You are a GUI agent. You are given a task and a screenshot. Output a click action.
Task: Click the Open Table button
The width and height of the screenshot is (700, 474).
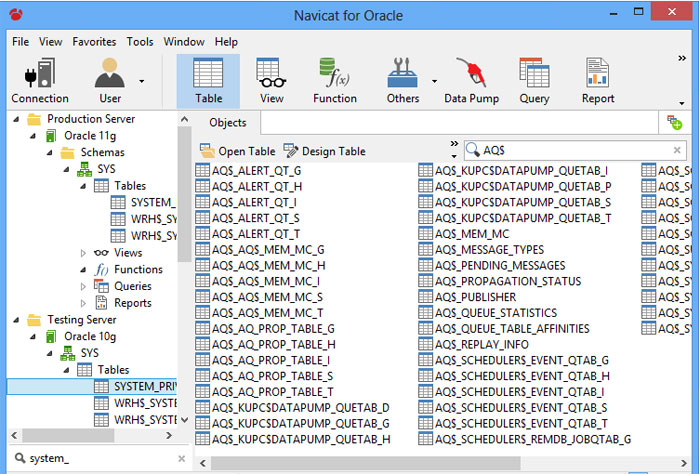tap(238, 151)
